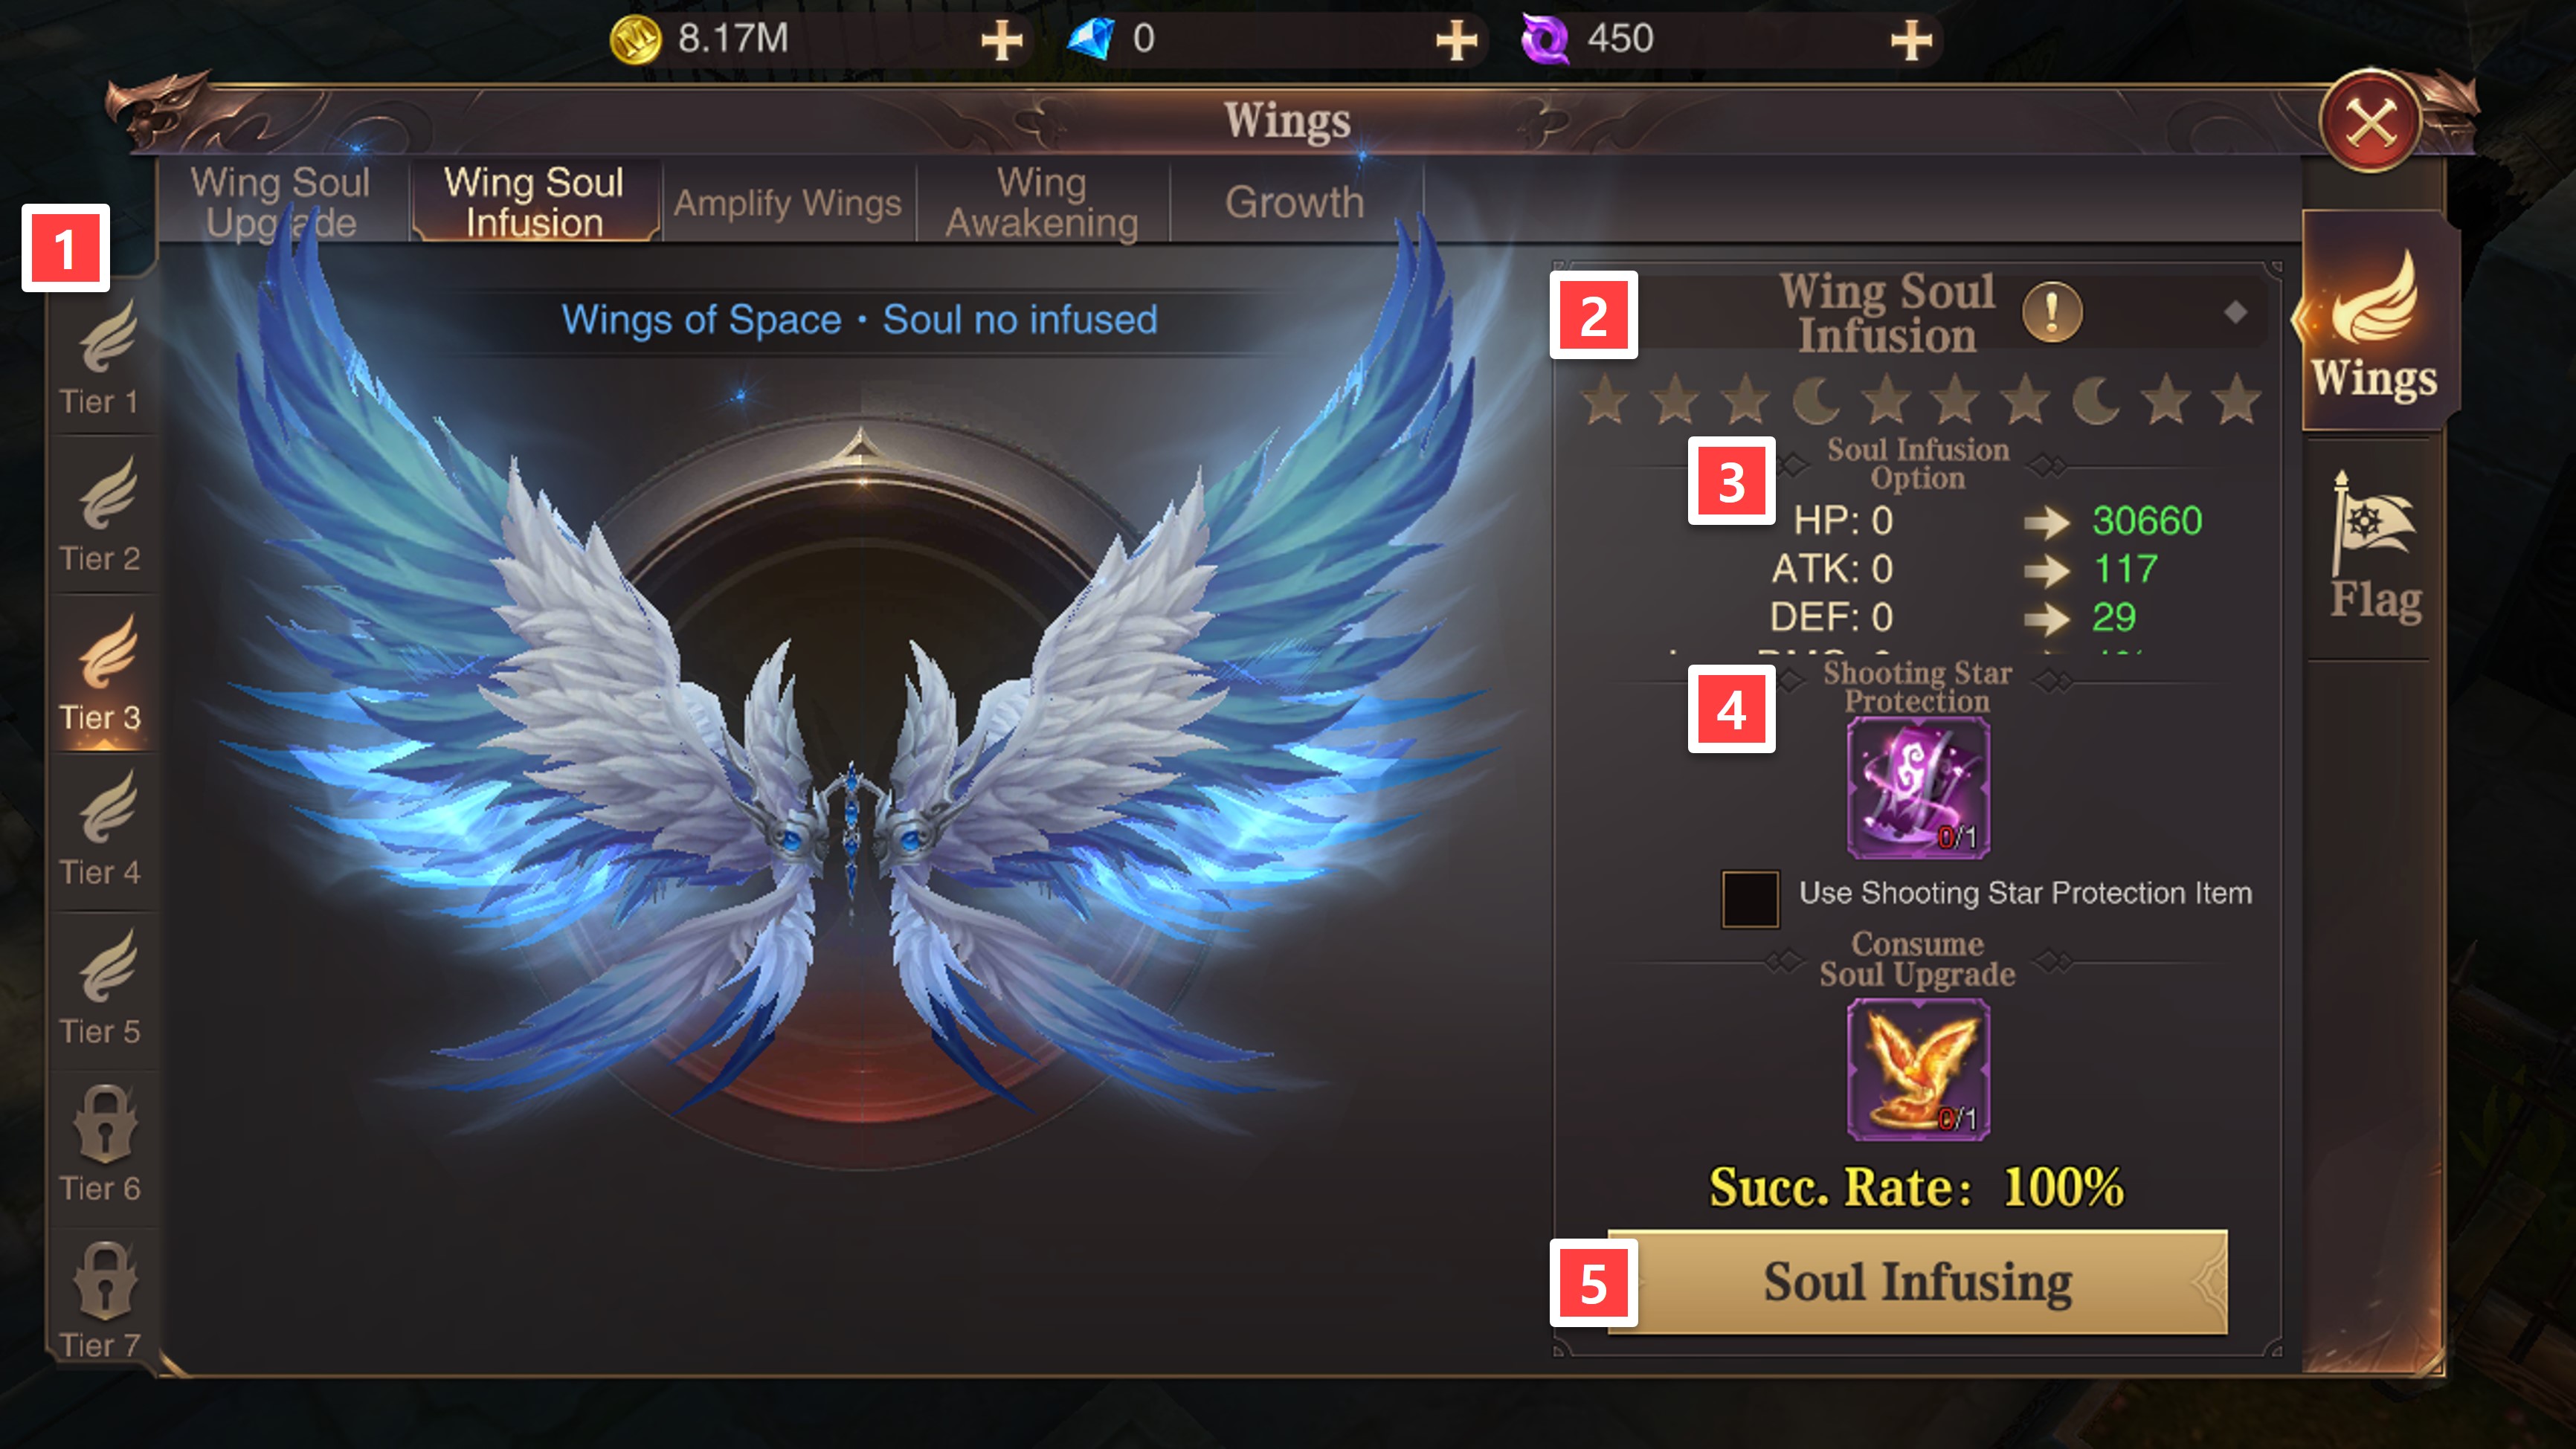Close the Wings window
The image size is (2576, 1449).
click(x=2371, y=122)
